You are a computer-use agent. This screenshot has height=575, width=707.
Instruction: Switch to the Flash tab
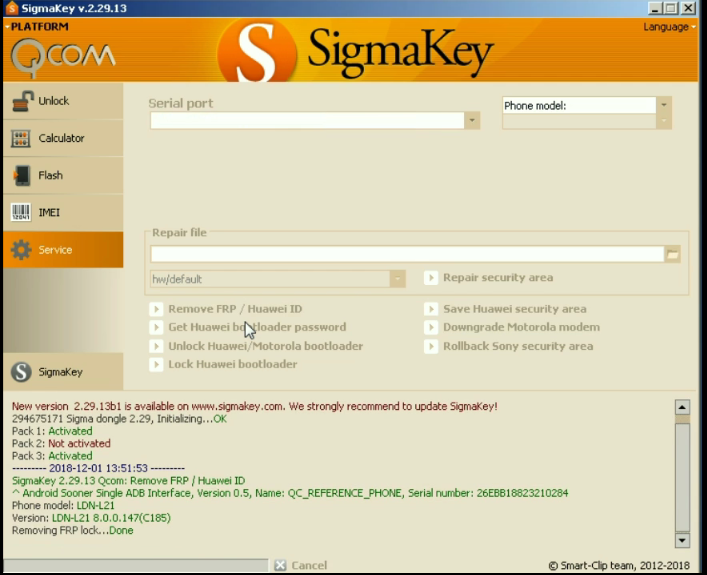(63, 175)
